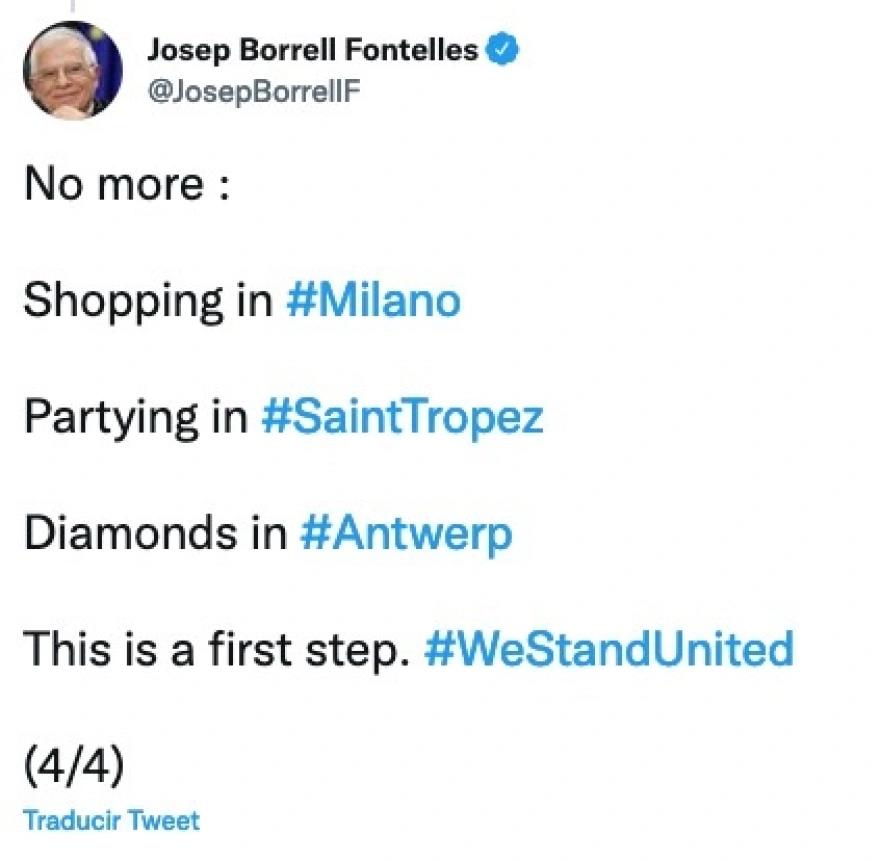Click the "Shopping in" text

click(x=147, y=300)
